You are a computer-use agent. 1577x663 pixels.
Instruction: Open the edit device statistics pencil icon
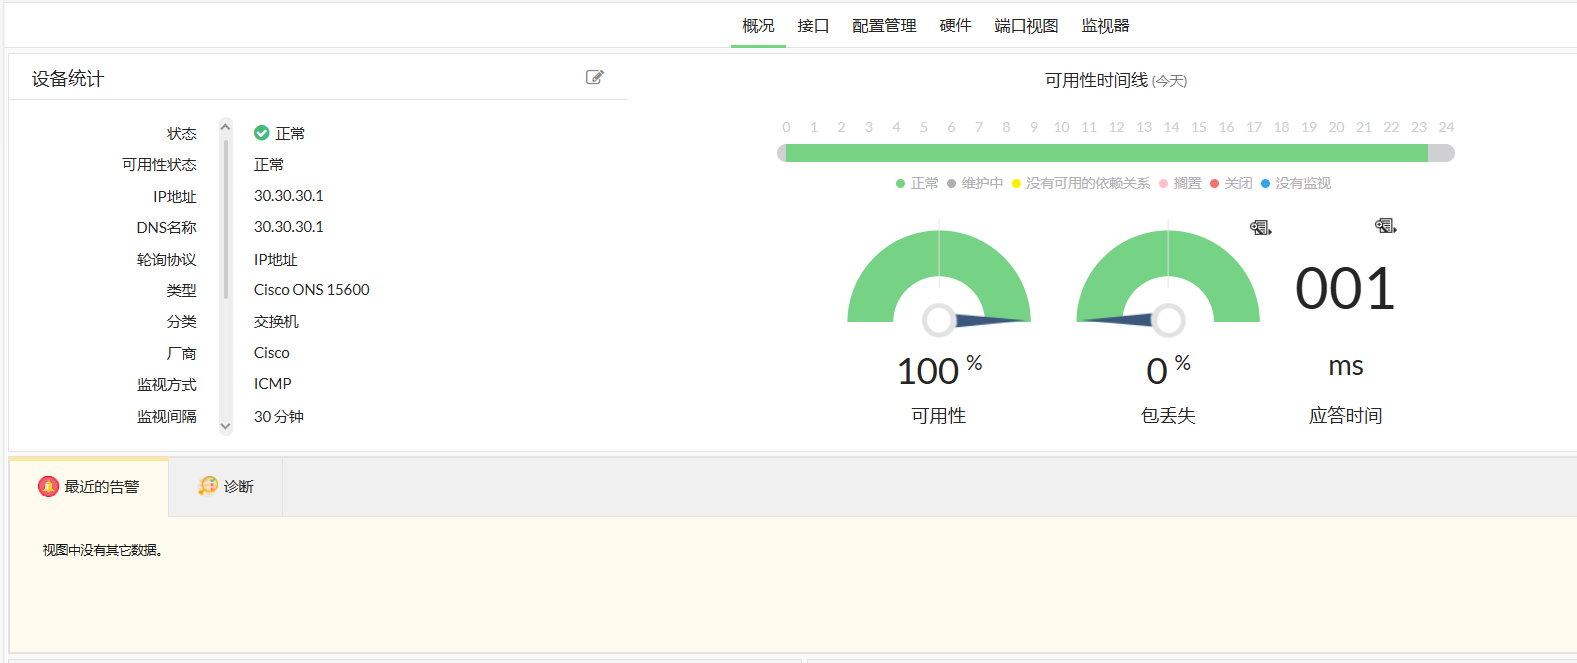click(595, 77)
